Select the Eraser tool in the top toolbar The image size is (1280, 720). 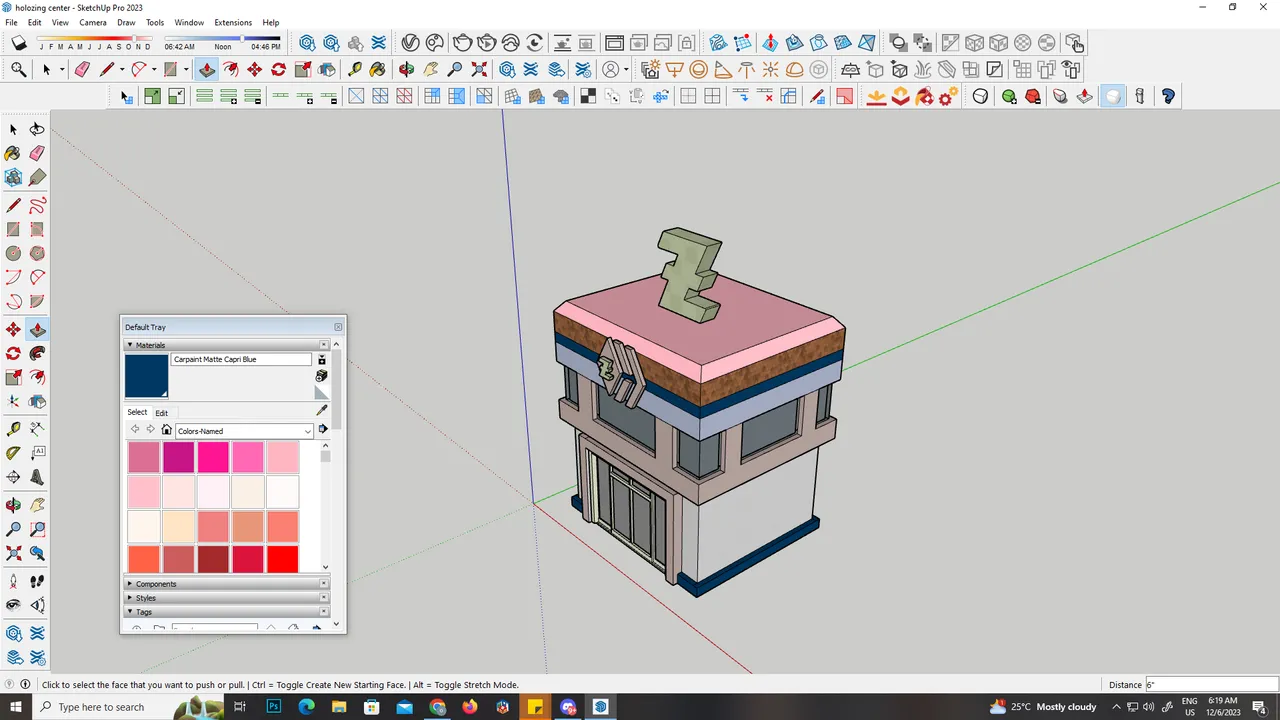click(x=82, y=69)
